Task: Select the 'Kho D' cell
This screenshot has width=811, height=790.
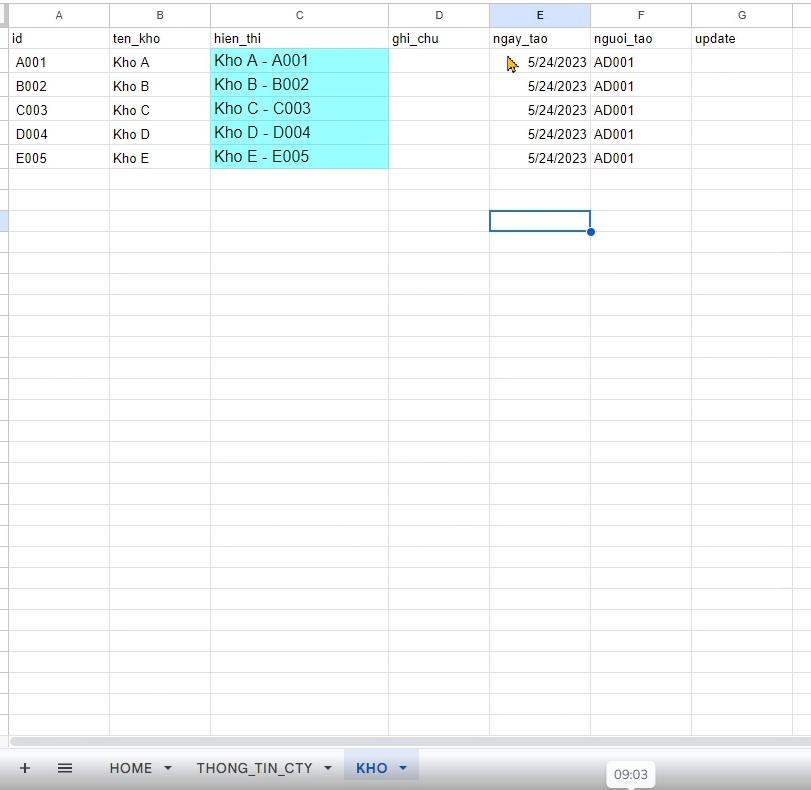Action: pos(160,134)
